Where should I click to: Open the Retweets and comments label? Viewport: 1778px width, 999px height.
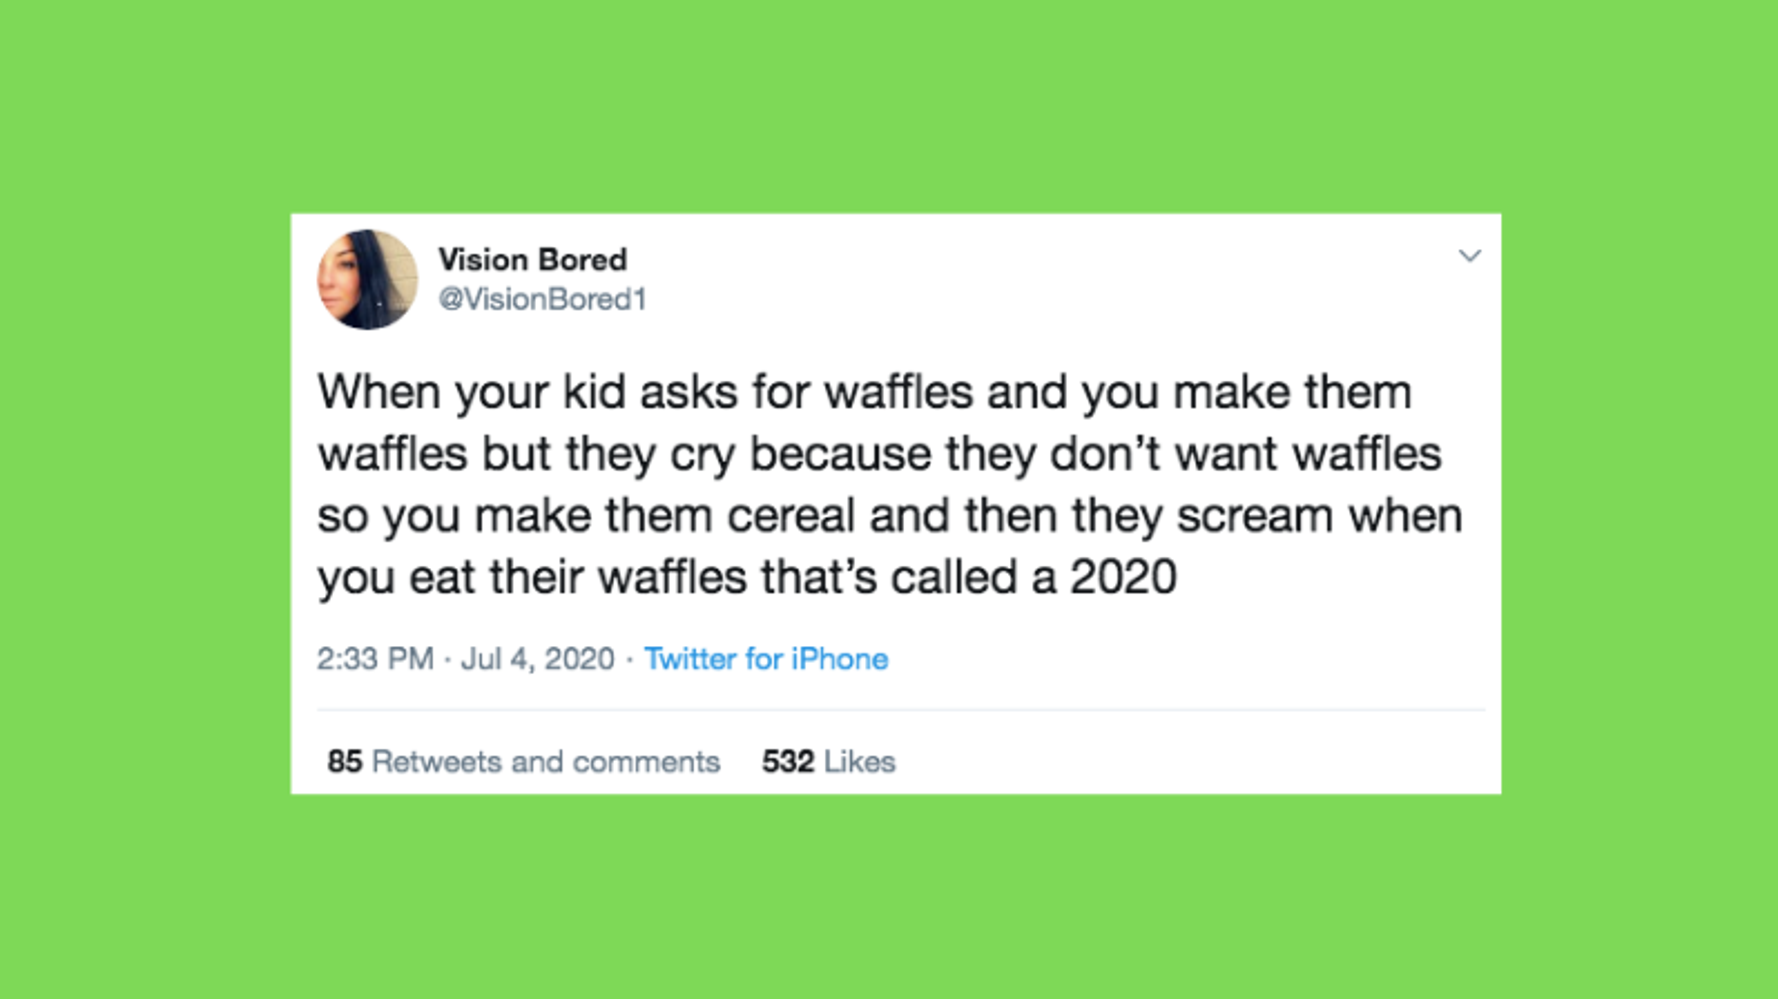[546, 762]
